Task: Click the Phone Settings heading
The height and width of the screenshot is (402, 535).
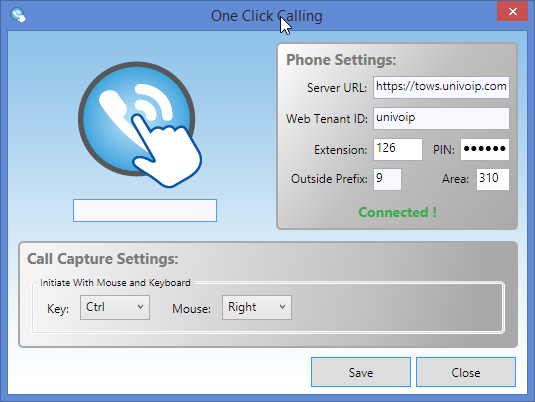Action: pyautogui.click(x=341, y=60)
